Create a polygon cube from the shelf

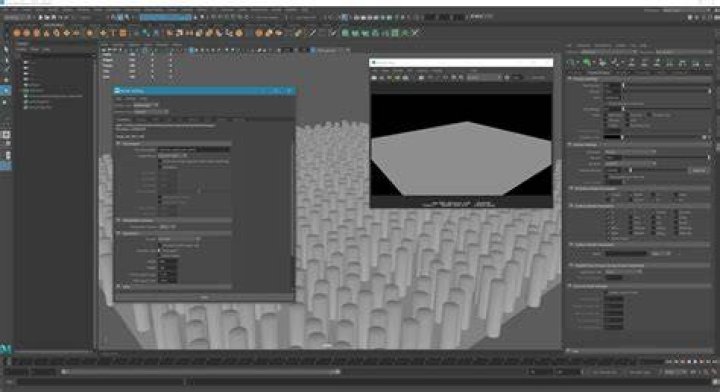[27, 33]
